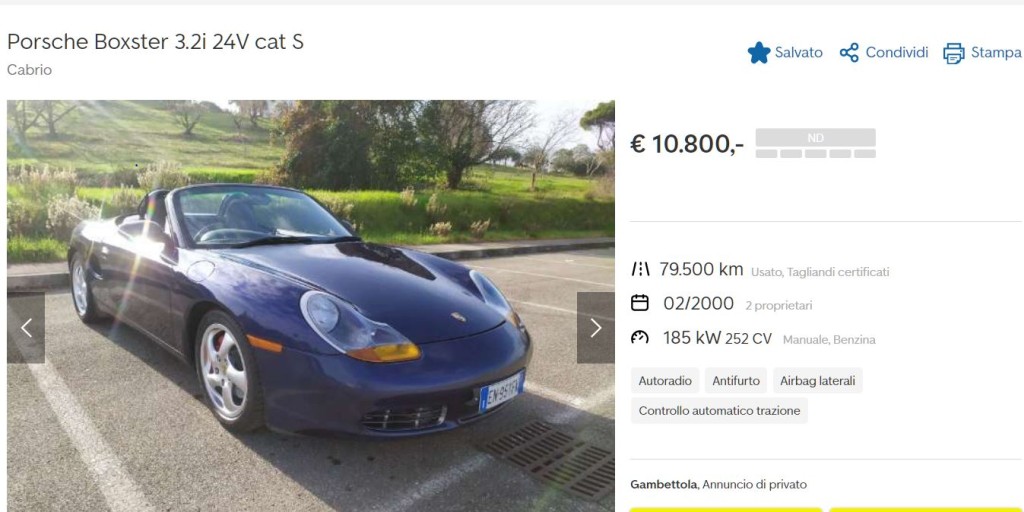This screenshot has width=1024, height=512.
Task: Select the Antifurto feature tag
Action: point(736,381)
